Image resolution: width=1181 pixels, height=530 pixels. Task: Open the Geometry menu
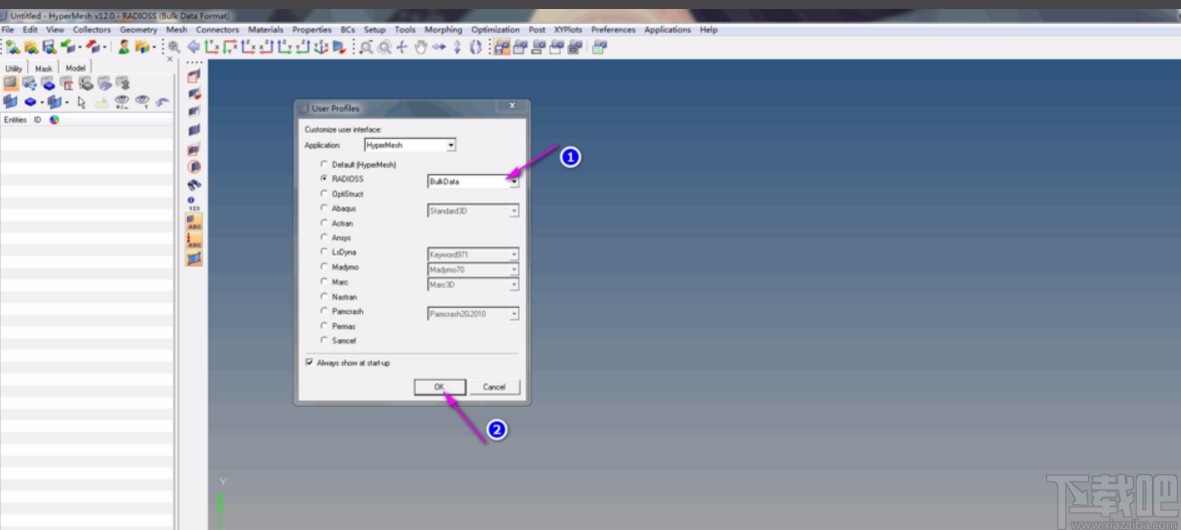pyautogui.click(x=139, y=30)
